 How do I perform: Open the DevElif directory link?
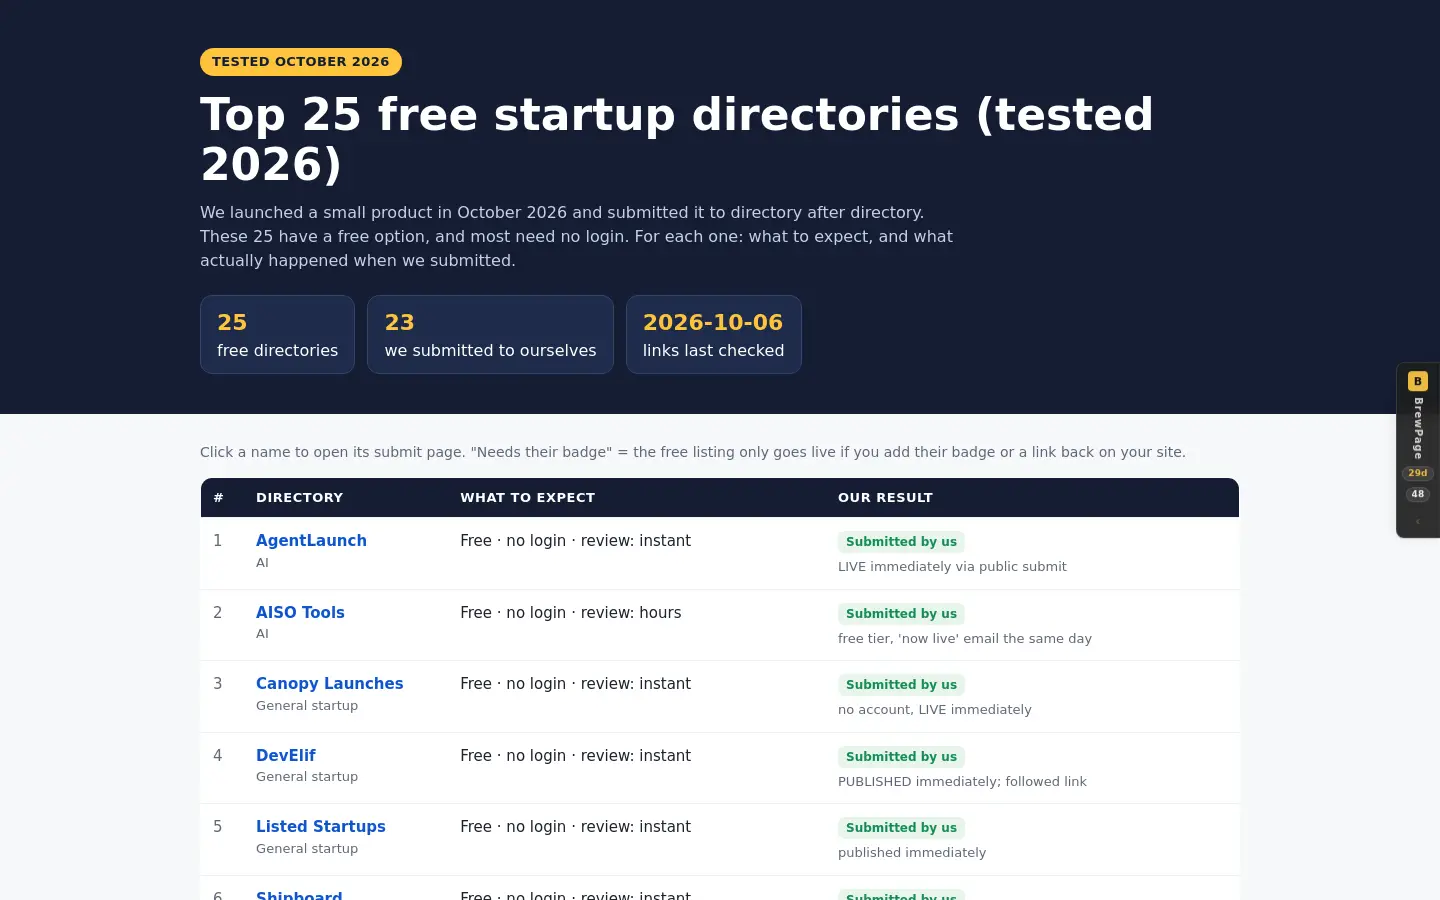pyautogui.click(x=285, y=755)
